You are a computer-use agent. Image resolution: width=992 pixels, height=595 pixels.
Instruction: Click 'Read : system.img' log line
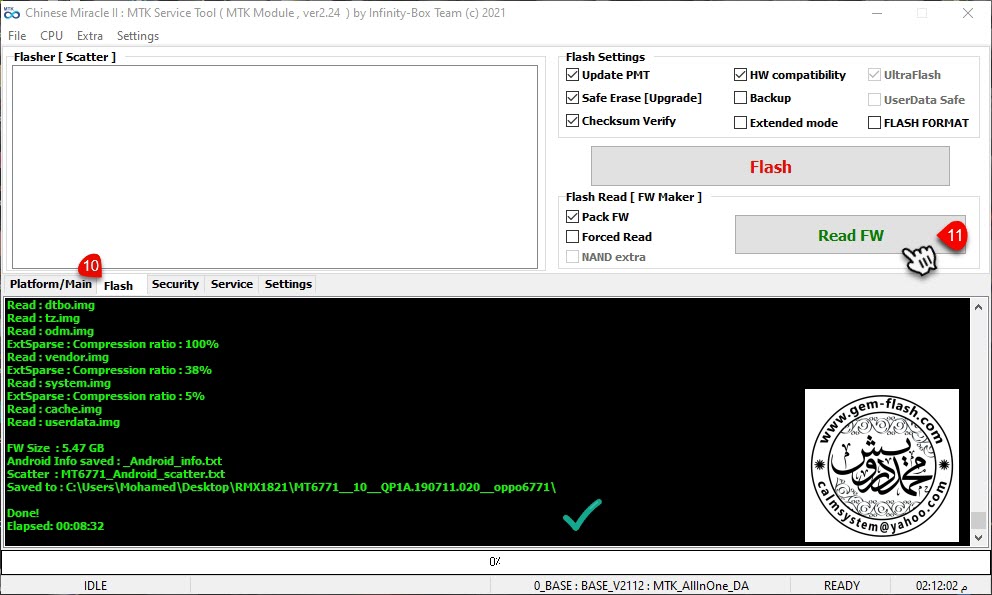59,383
